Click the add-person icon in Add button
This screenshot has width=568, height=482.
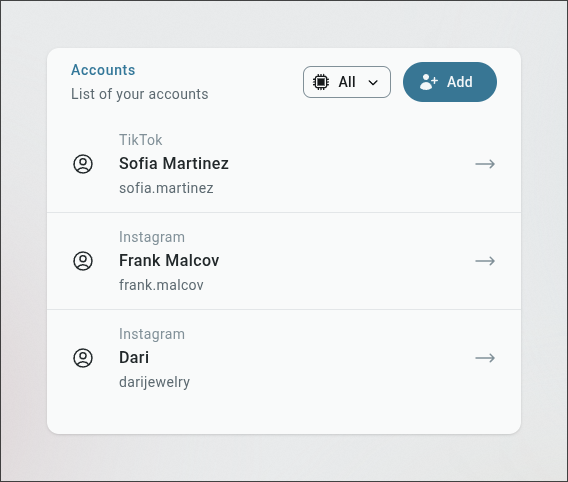(x=429, y=82)
